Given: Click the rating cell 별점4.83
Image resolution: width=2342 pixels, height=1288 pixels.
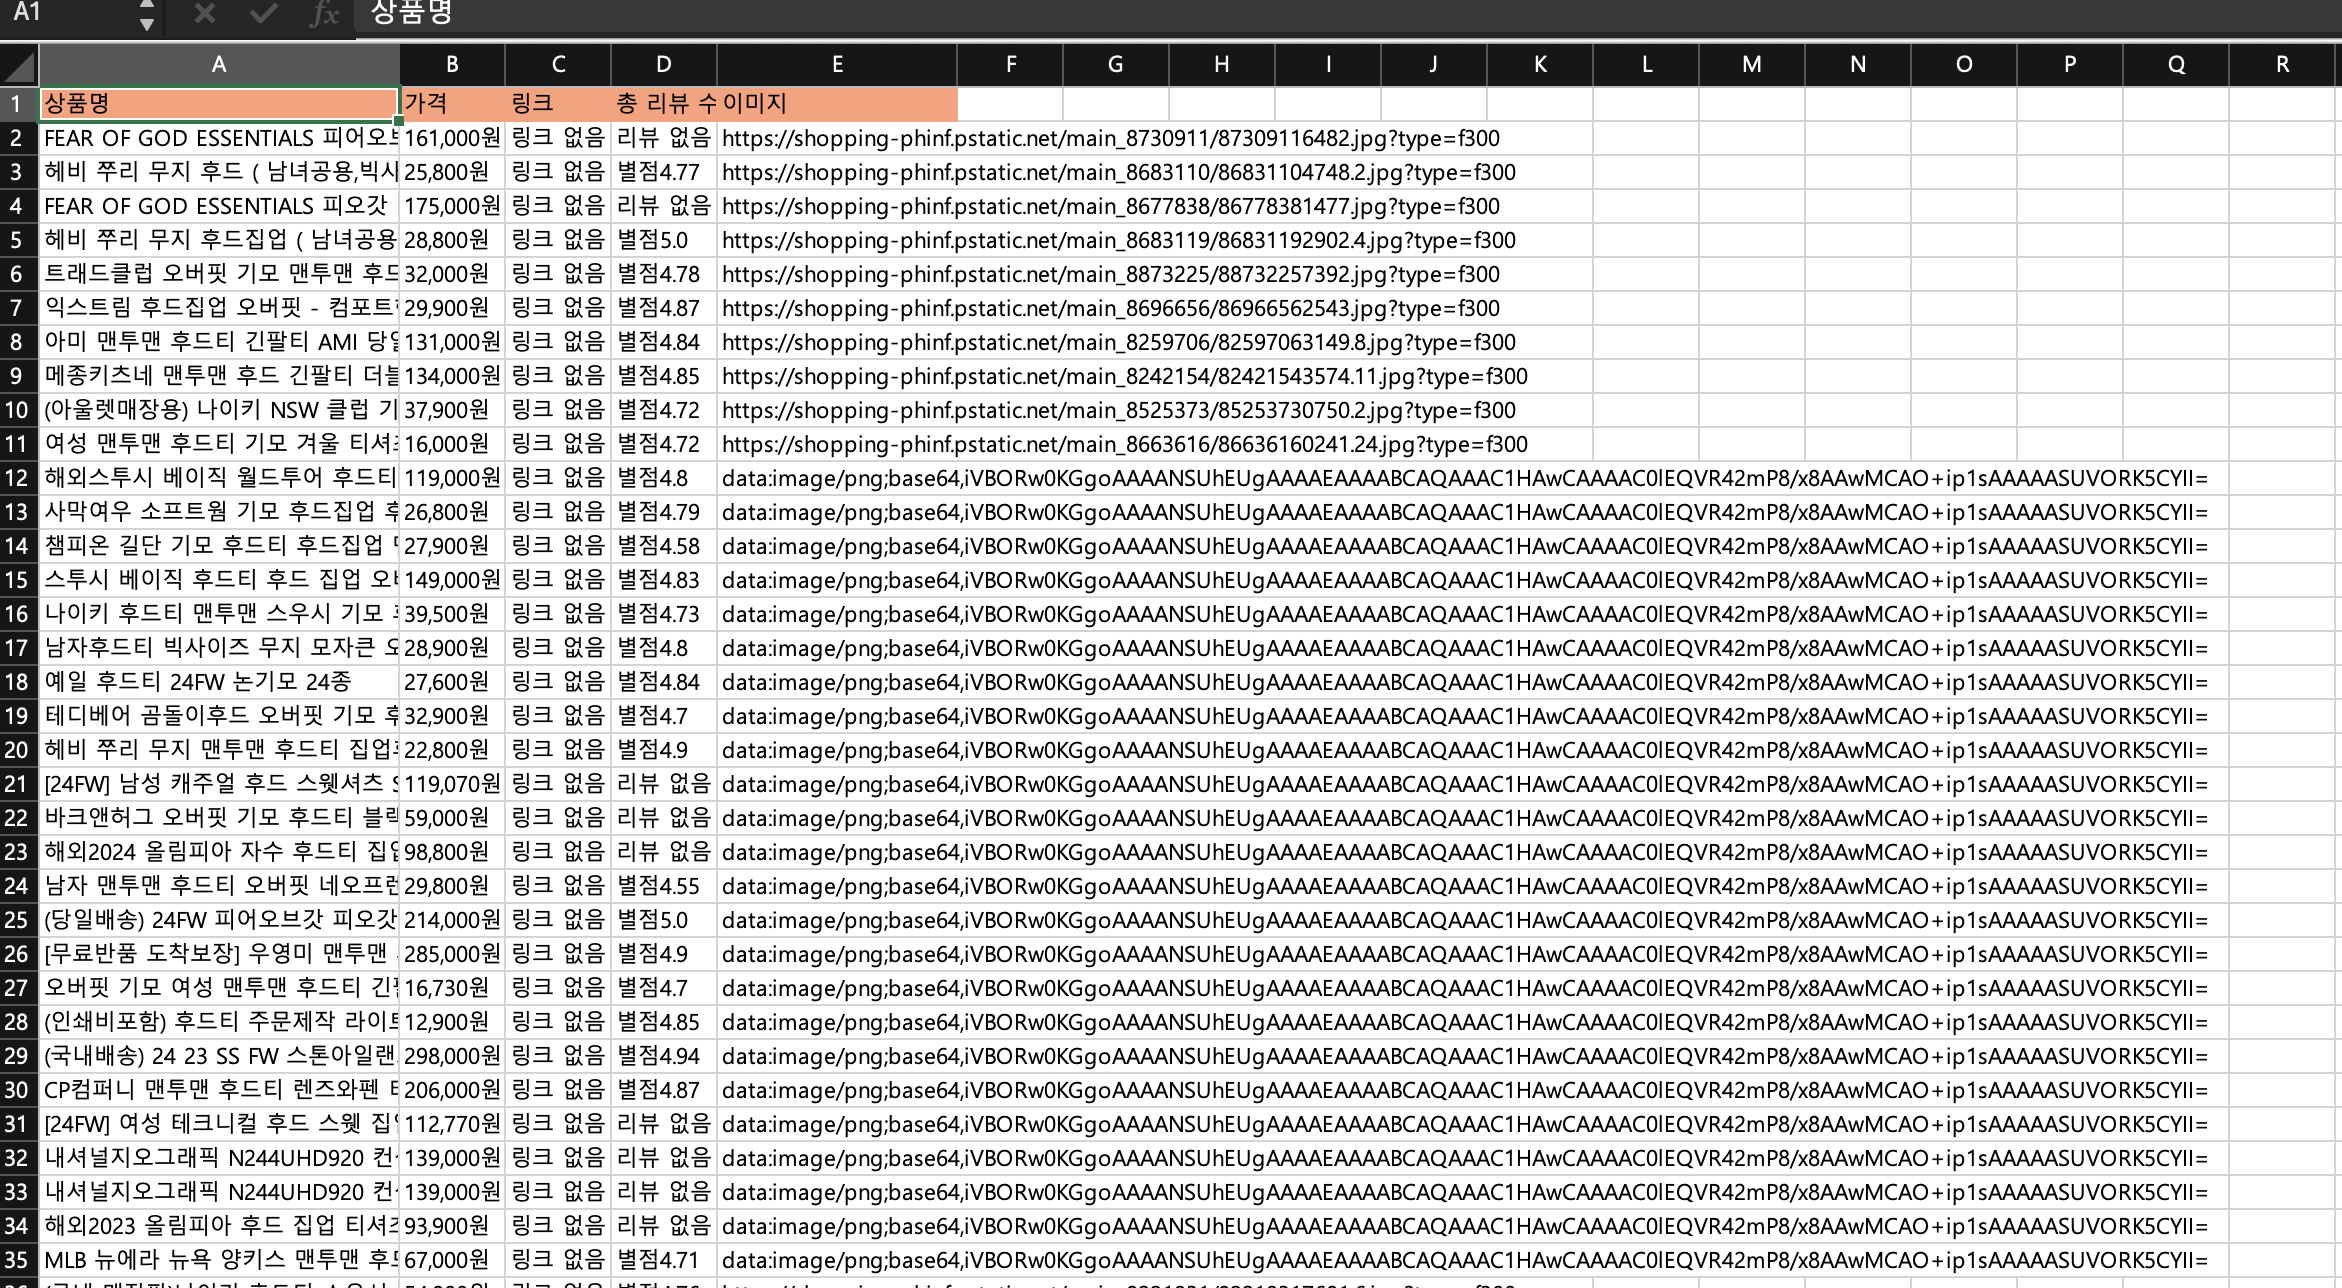Looking at the screenshot, I should tap(664, 580).
